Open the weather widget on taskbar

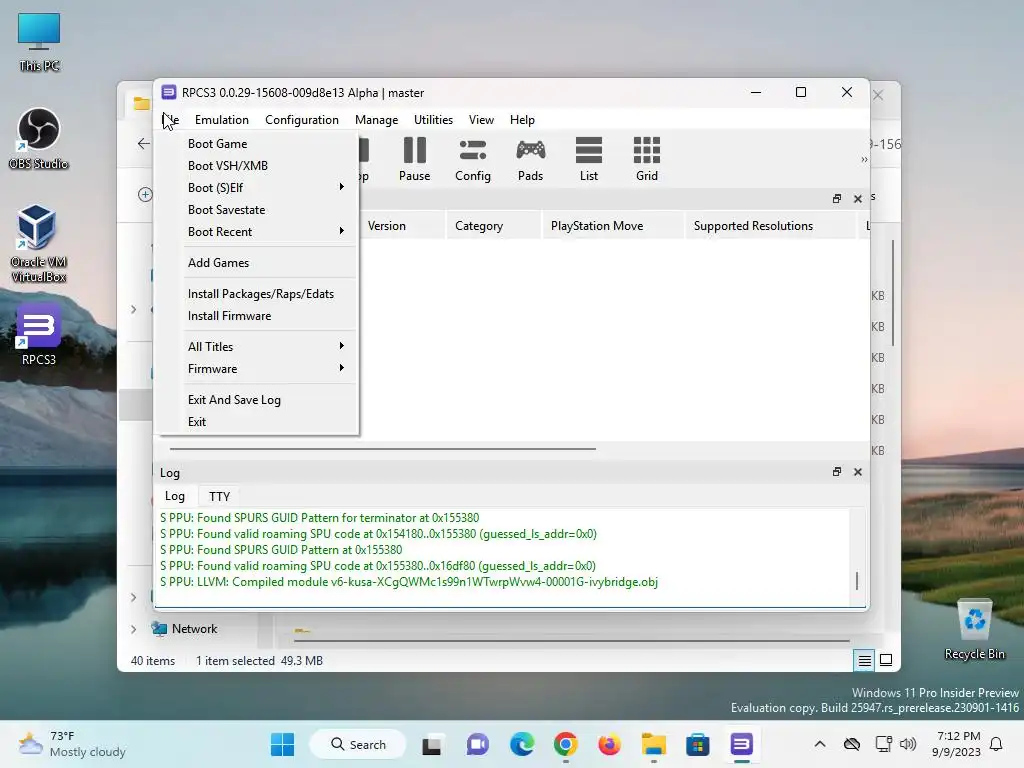point(72,744)
